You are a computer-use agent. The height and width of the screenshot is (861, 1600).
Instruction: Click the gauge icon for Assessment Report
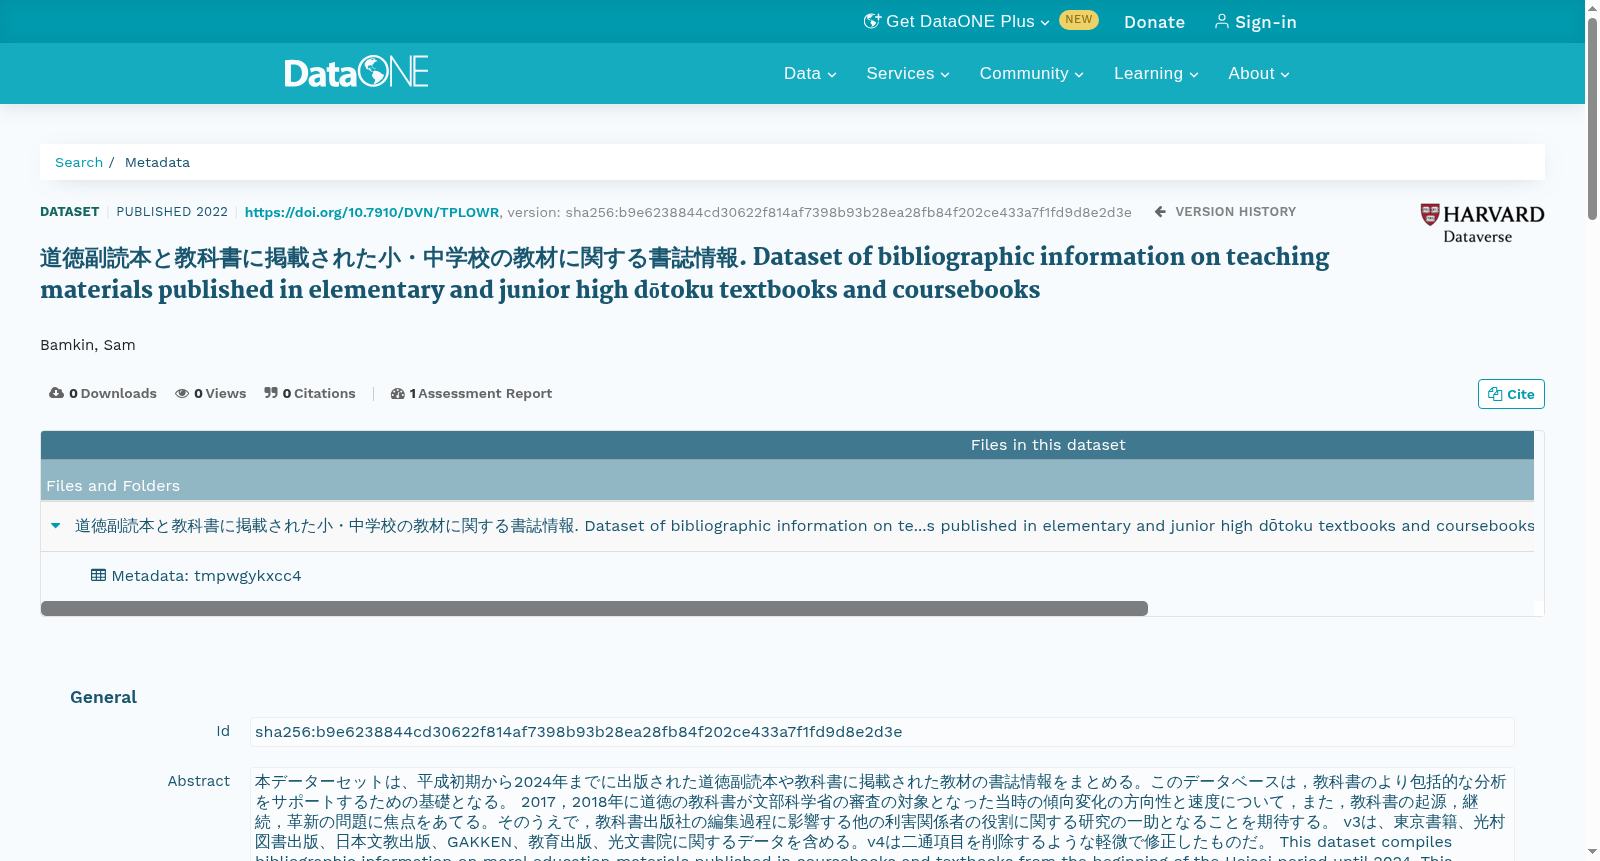pos(398,393)
